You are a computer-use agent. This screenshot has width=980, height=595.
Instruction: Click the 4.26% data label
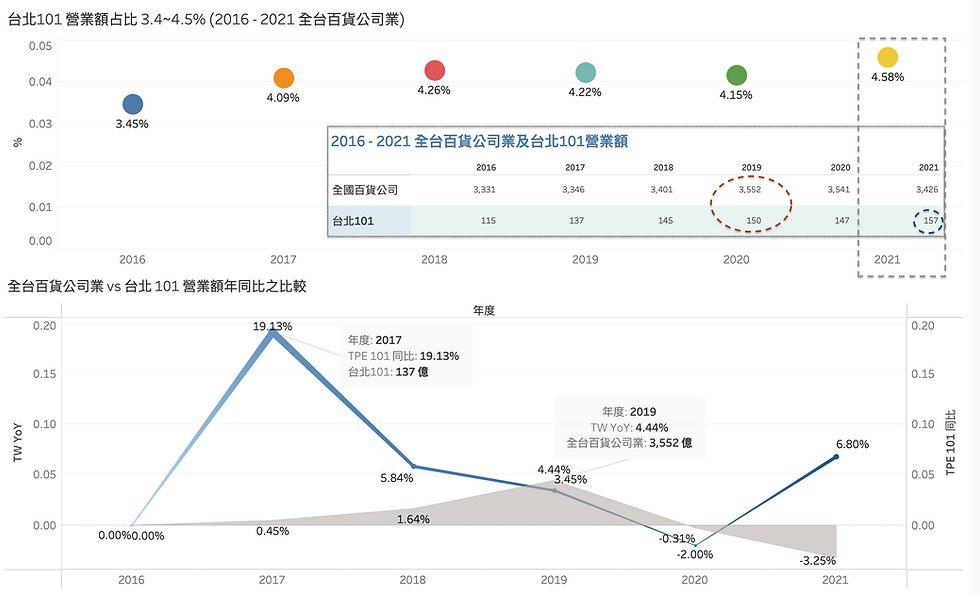click(x=434, y=90)
